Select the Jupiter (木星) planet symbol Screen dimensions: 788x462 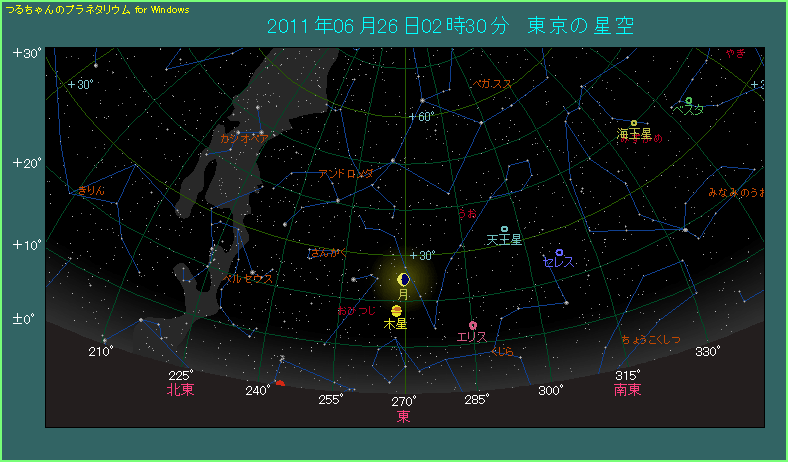click(397, 311)
